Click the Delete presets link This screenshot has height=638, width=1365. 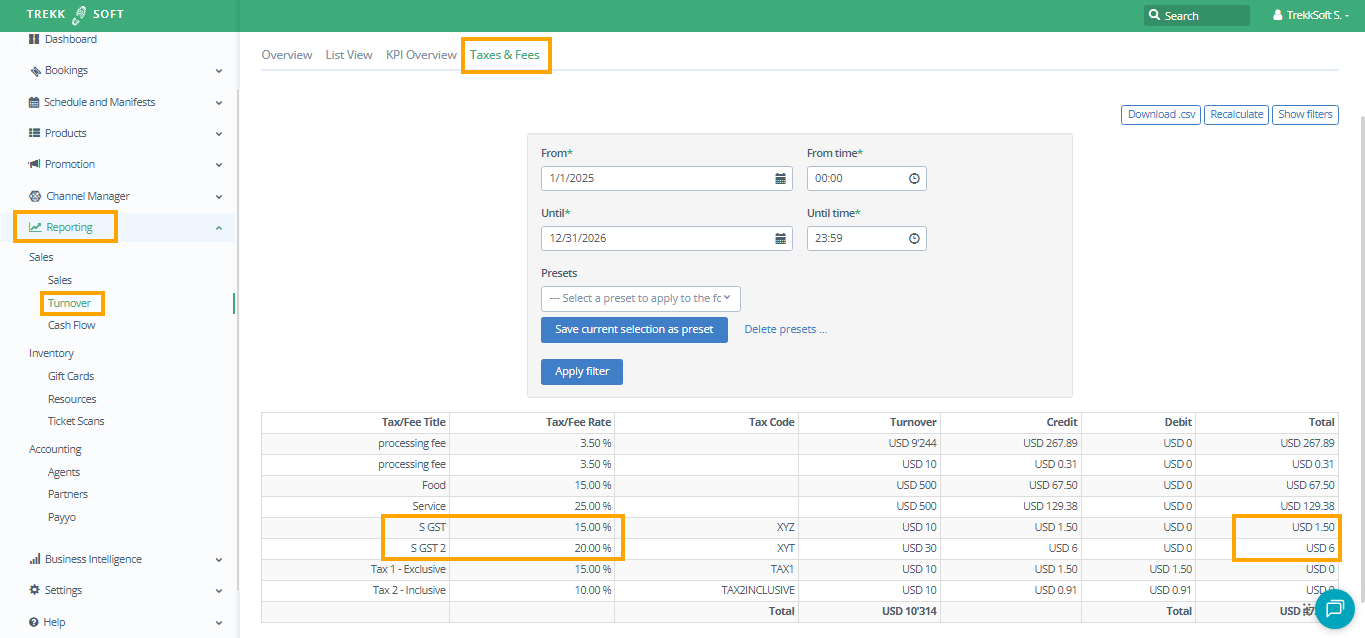click(785, 329)
